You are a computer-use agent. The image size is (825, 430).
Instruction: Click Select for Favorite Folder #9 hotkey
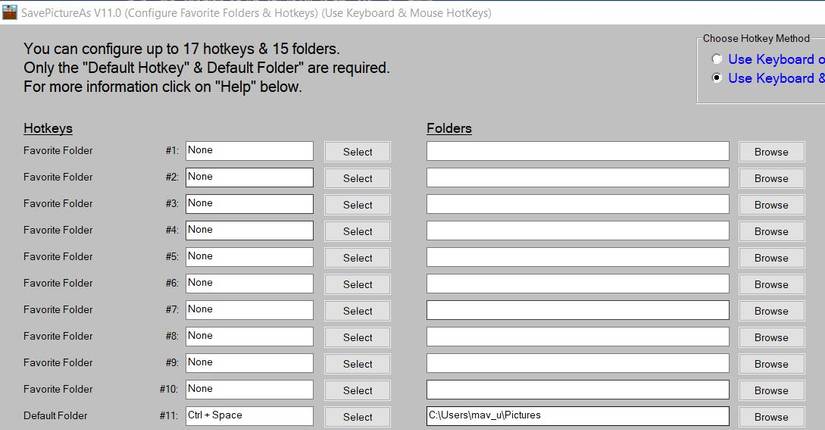pyautogui.click(x=357, y=364)
